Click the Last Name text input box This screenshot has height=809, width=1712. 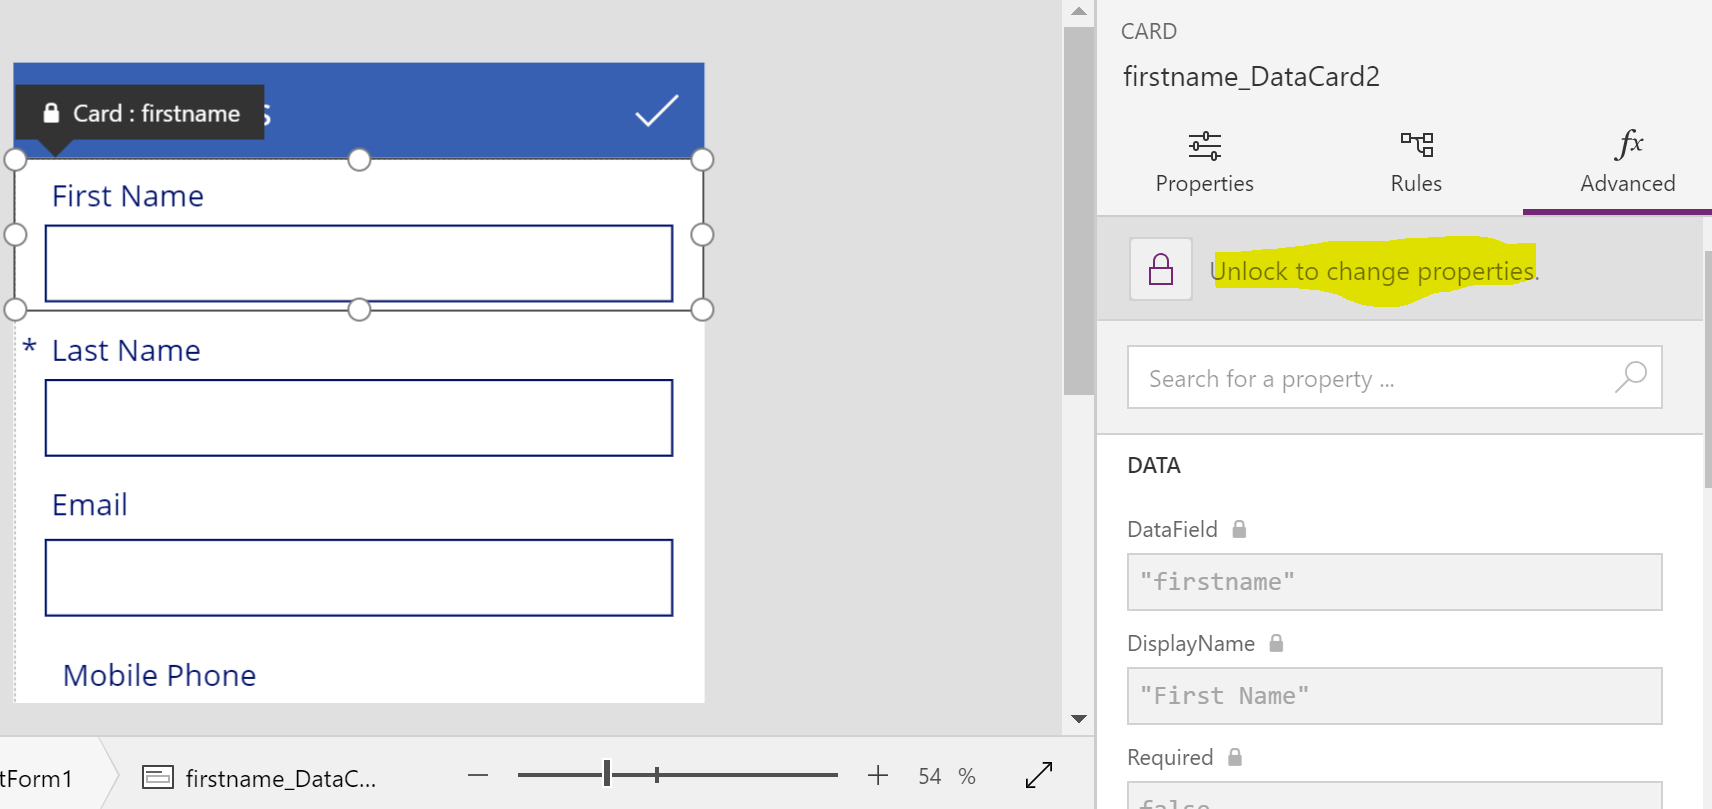point(359,418)
